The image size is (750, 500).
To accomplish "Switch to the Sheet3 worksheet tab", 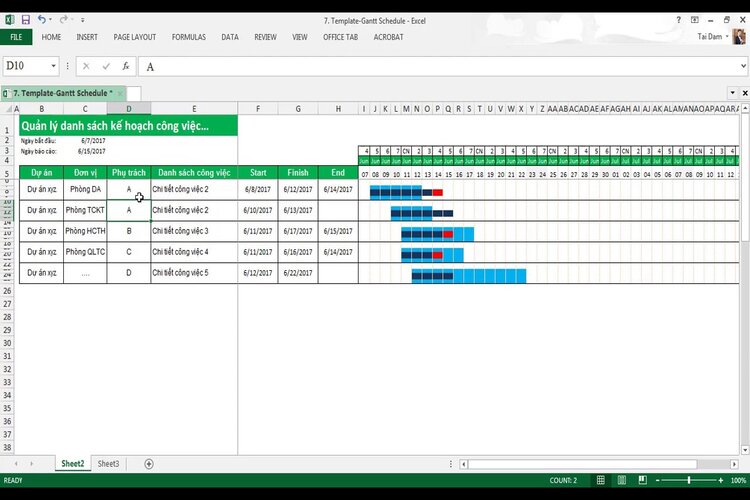I will click(109, 464).
